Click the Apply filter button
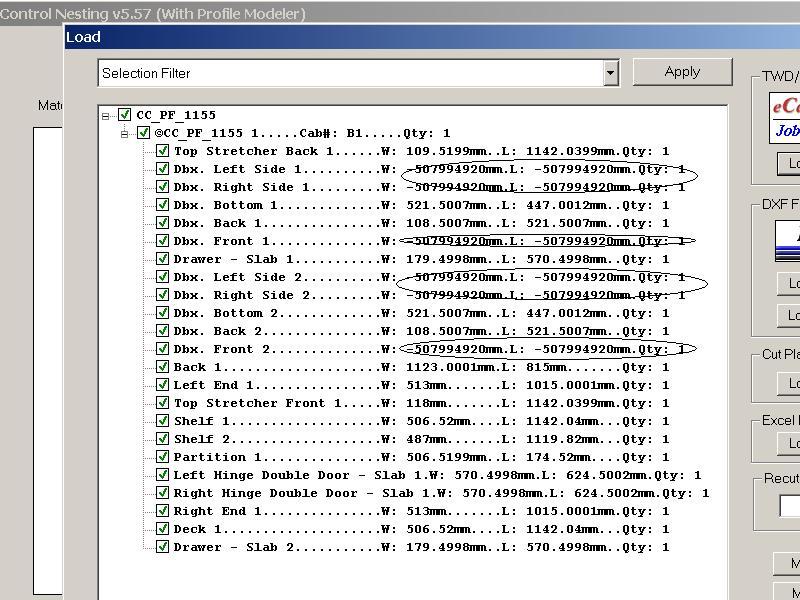Screen dimensions: 800x600 point(683,72)
